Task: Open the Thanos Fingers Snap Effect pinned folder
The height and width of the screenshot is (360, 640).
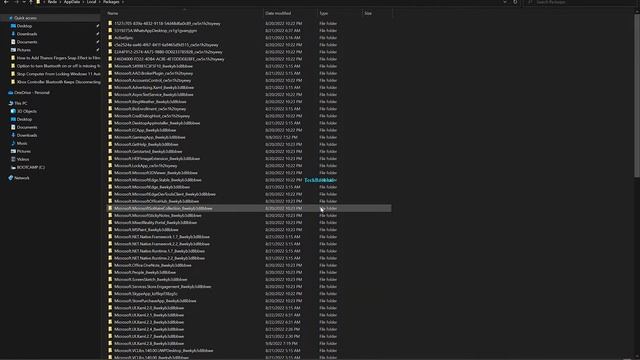Action: [x=58, y=58]
